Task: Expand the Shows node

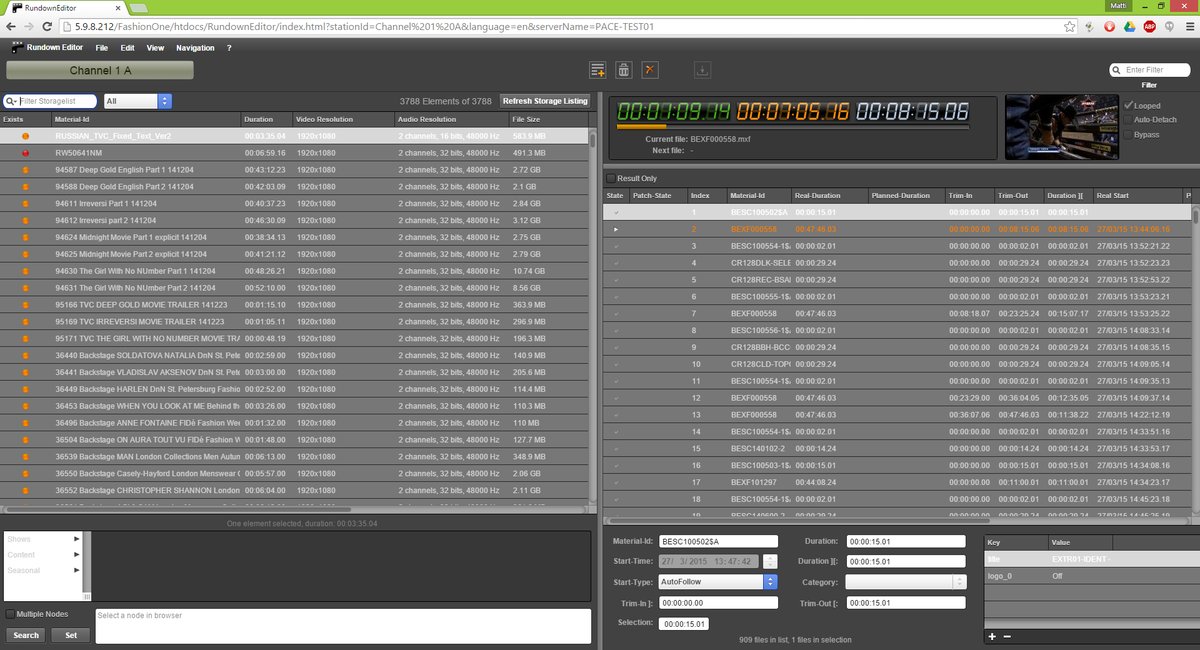Action: point(76,539)
